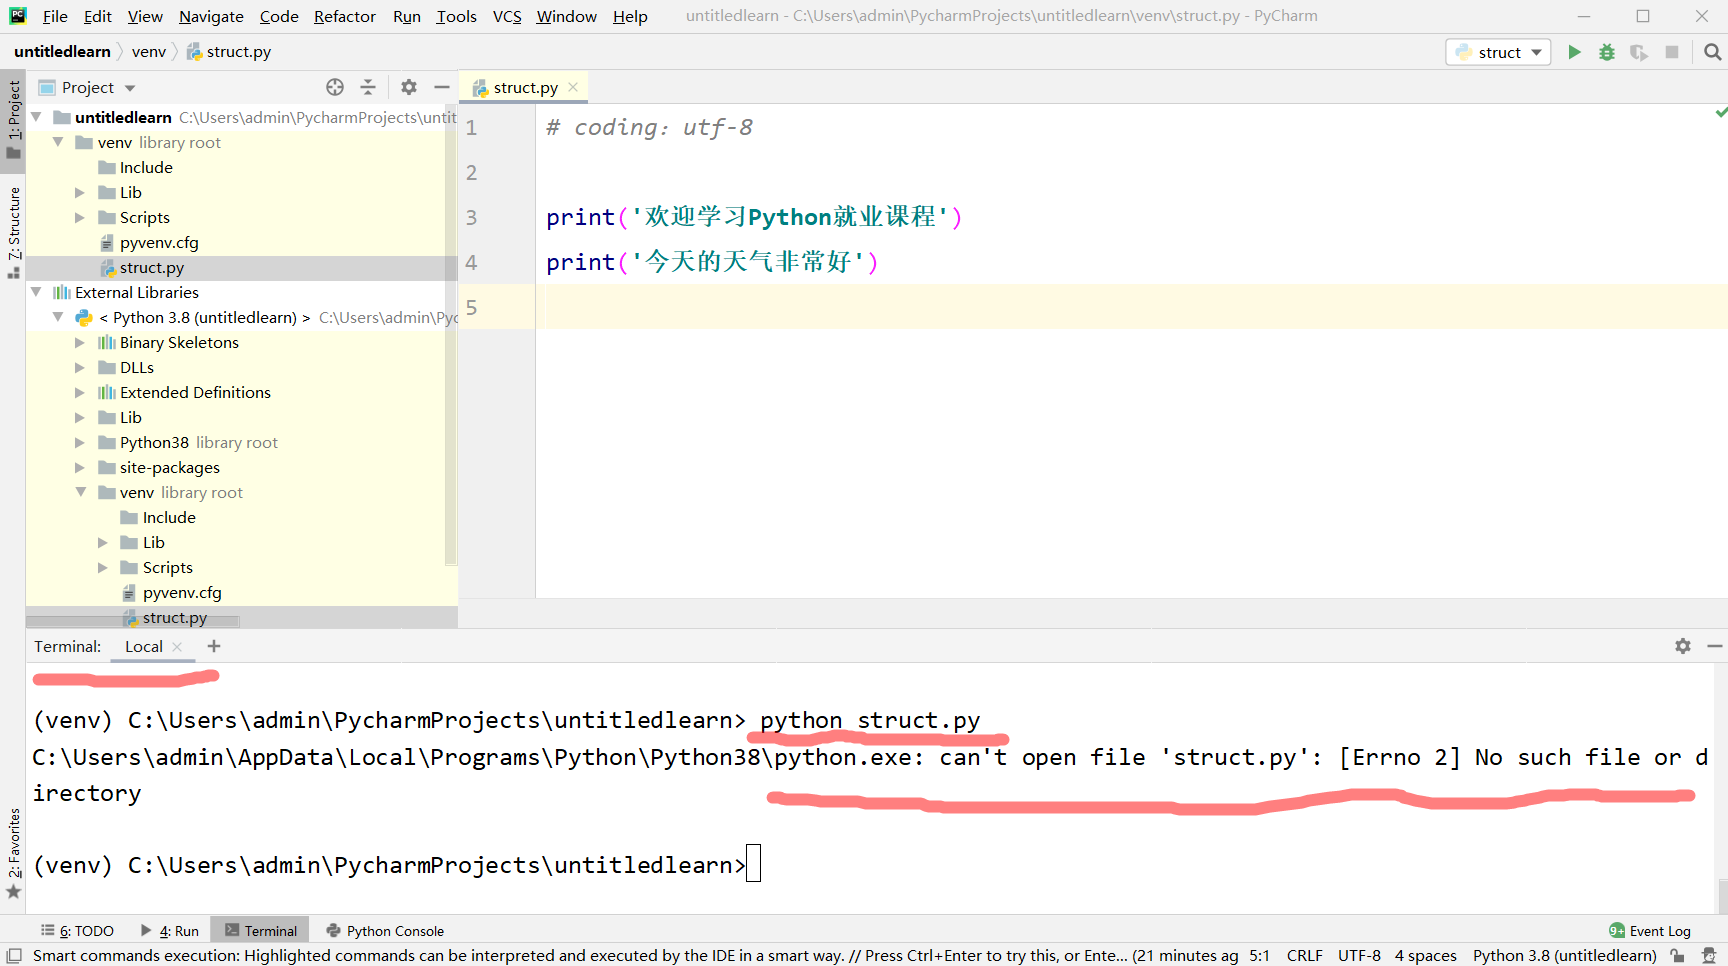Click Run with Coverage icon
Screen dimensions: 1728x966
click(1639, 52)
